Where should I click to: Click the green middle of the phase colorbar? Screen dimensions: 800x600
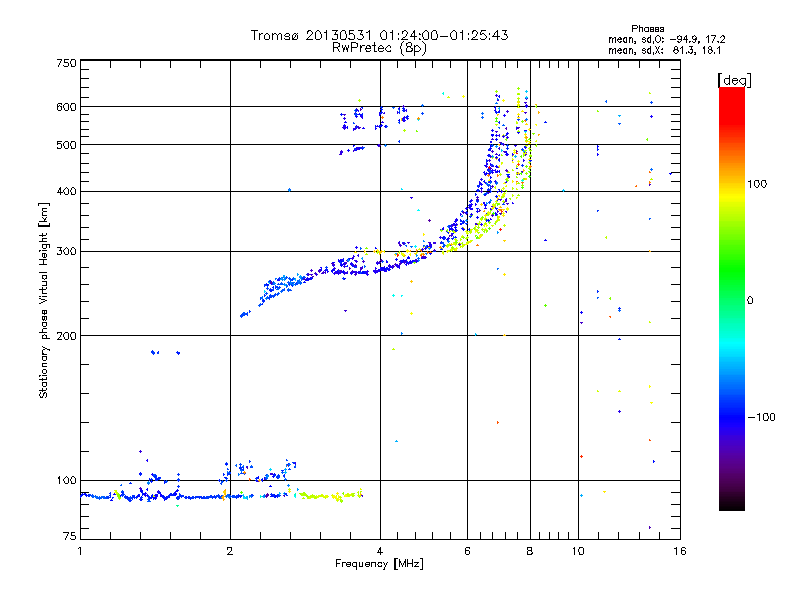732,270
